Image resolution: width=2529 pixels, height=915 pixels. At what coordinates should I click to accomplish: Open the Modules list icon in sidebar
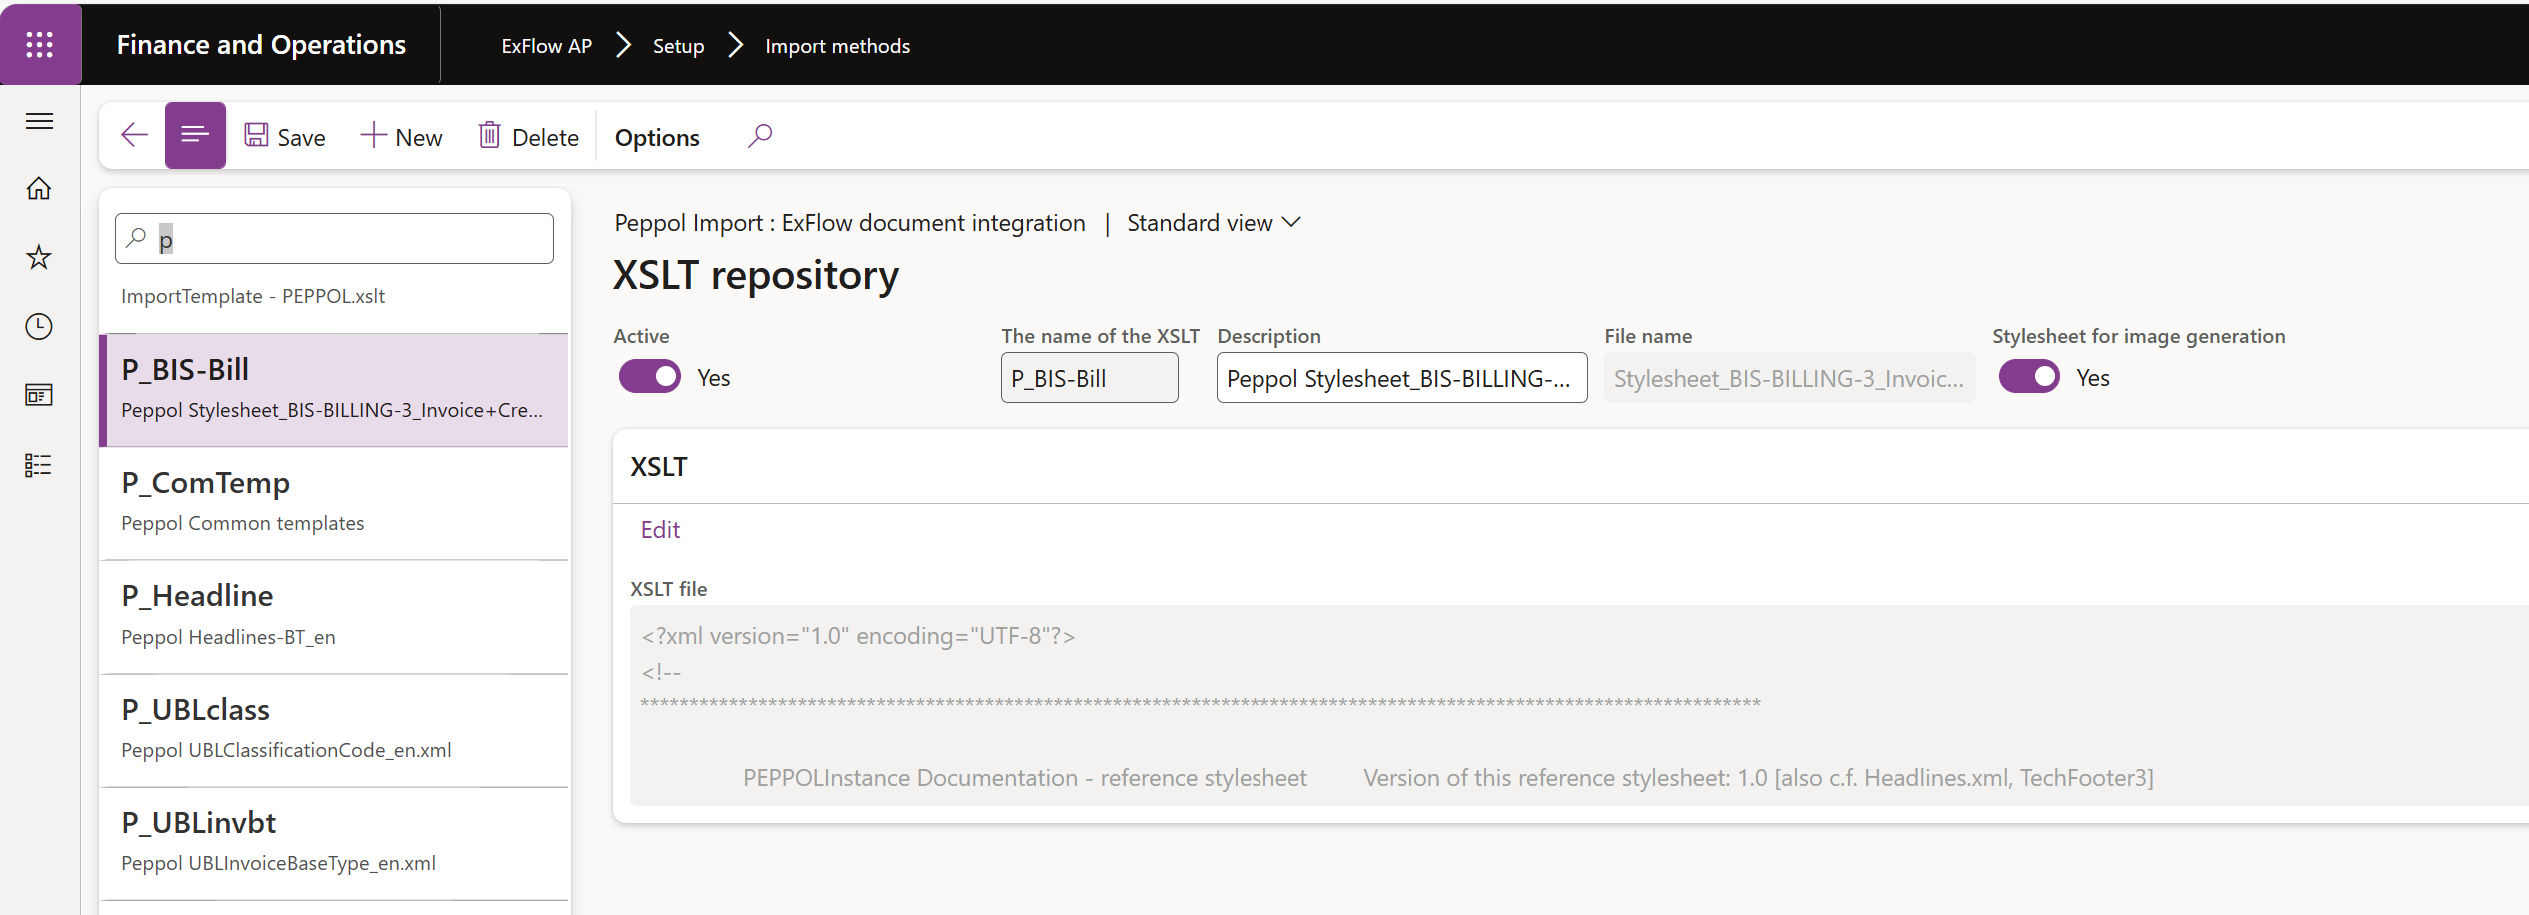39,464
